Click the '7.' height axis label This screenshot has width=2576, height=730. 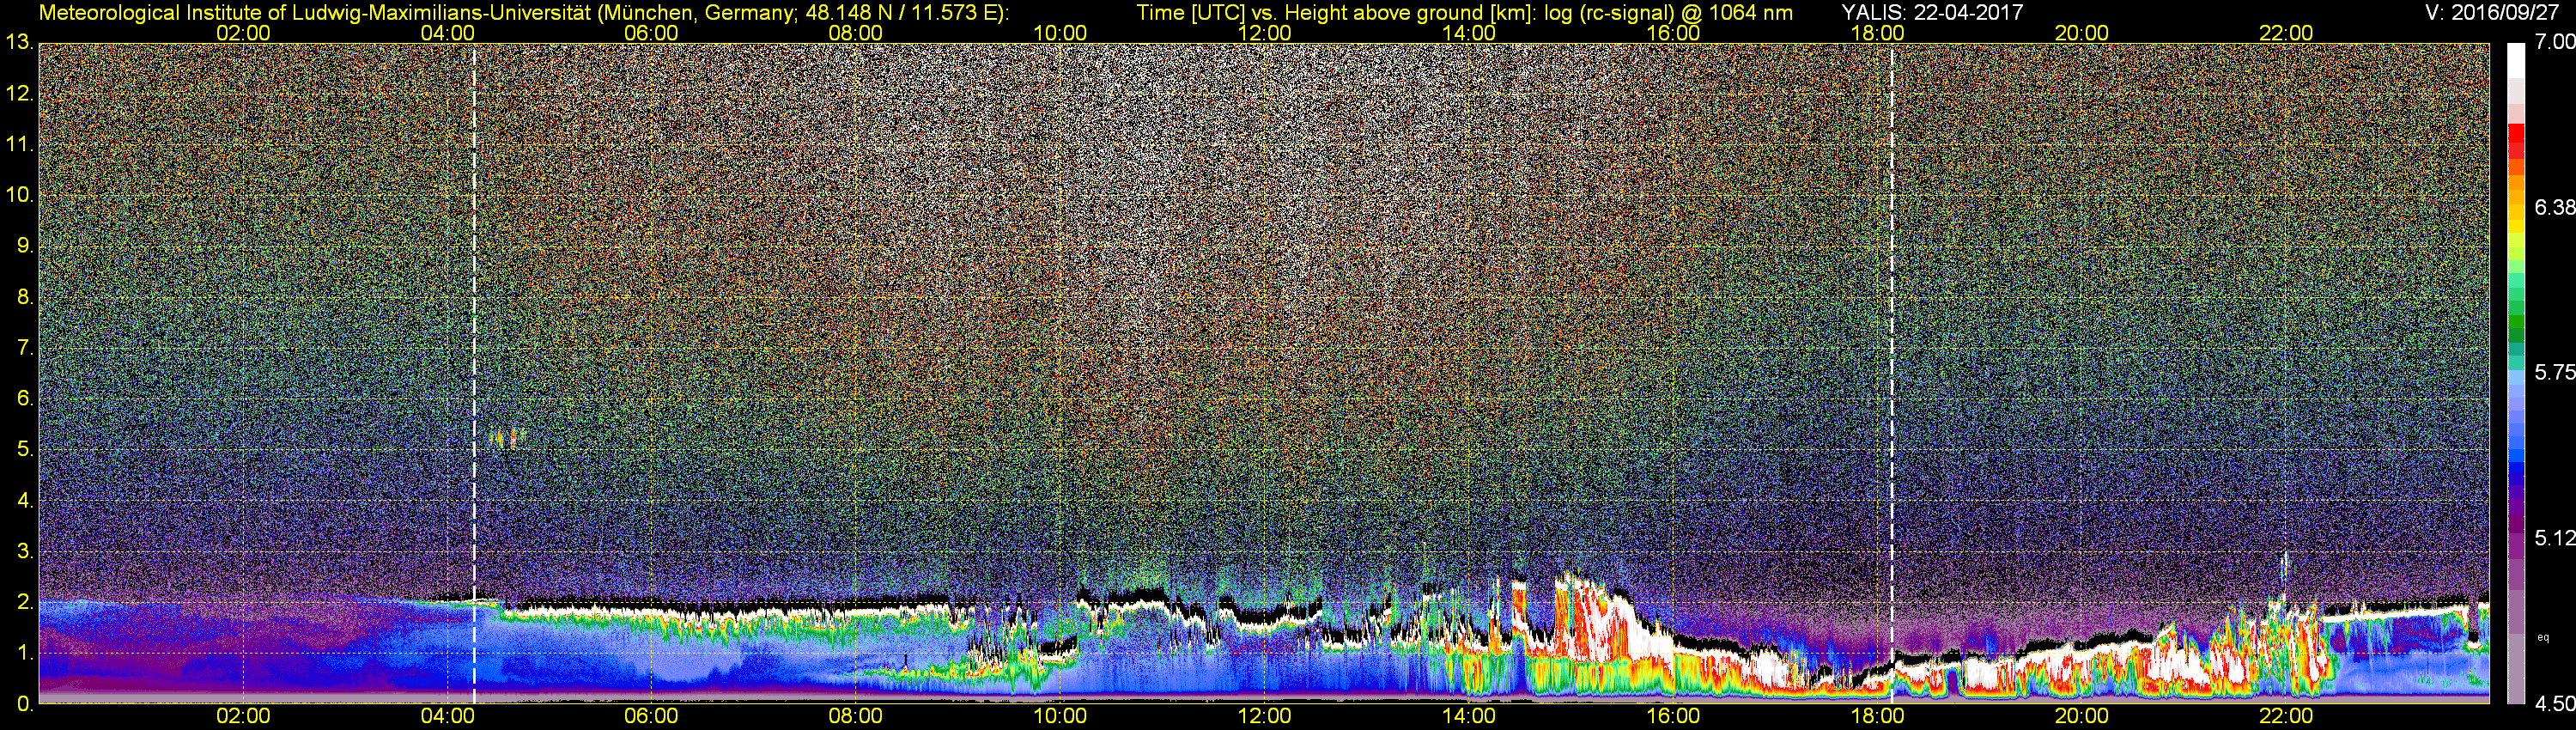[26, 348]
